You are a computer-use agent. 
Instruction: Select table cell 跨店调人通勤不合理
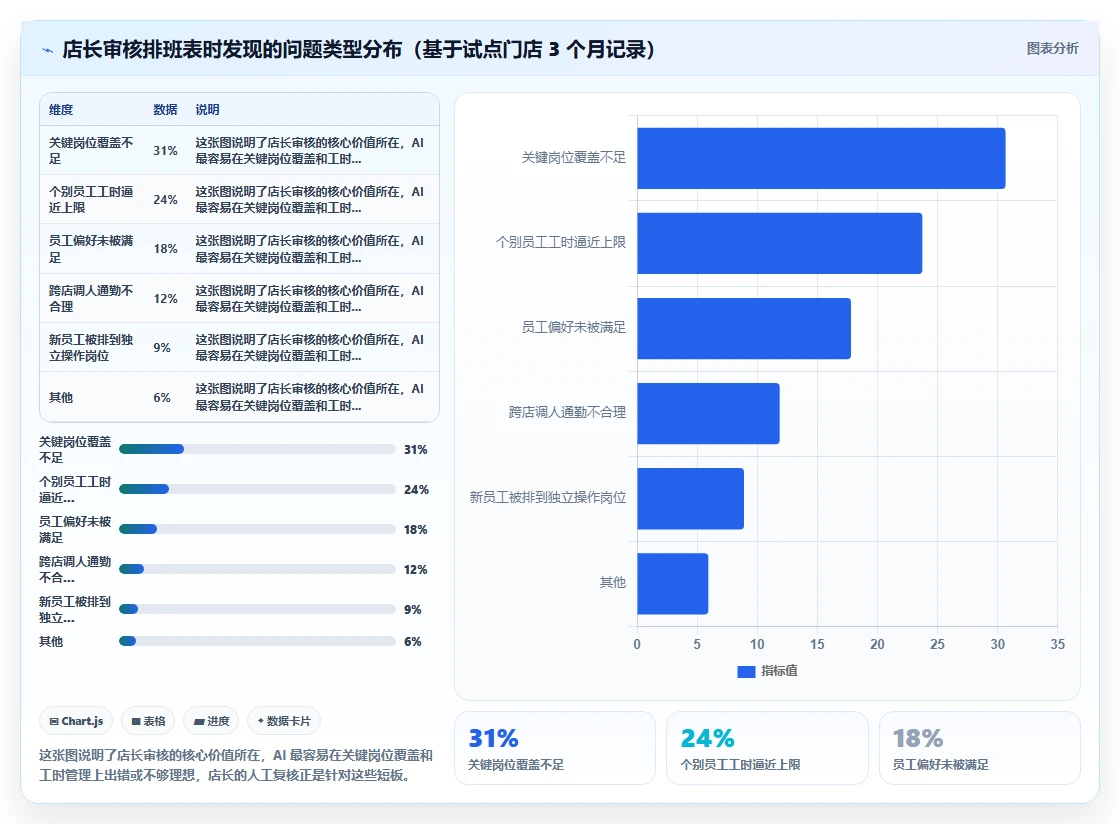(91, 298)
